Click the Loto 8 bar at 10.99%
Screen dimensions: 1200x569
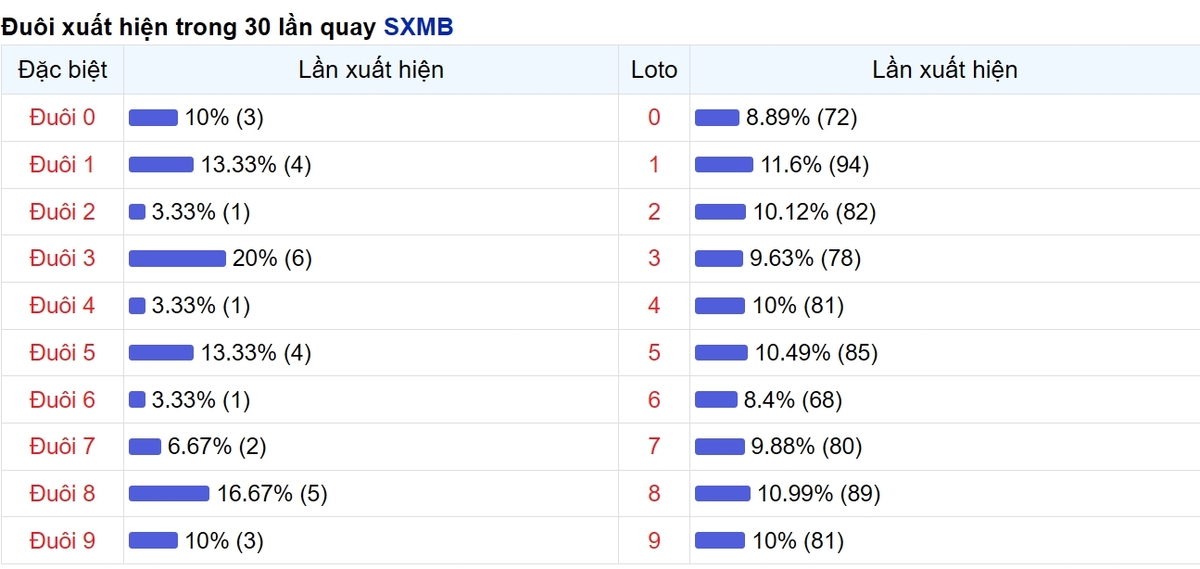point(722,494)
